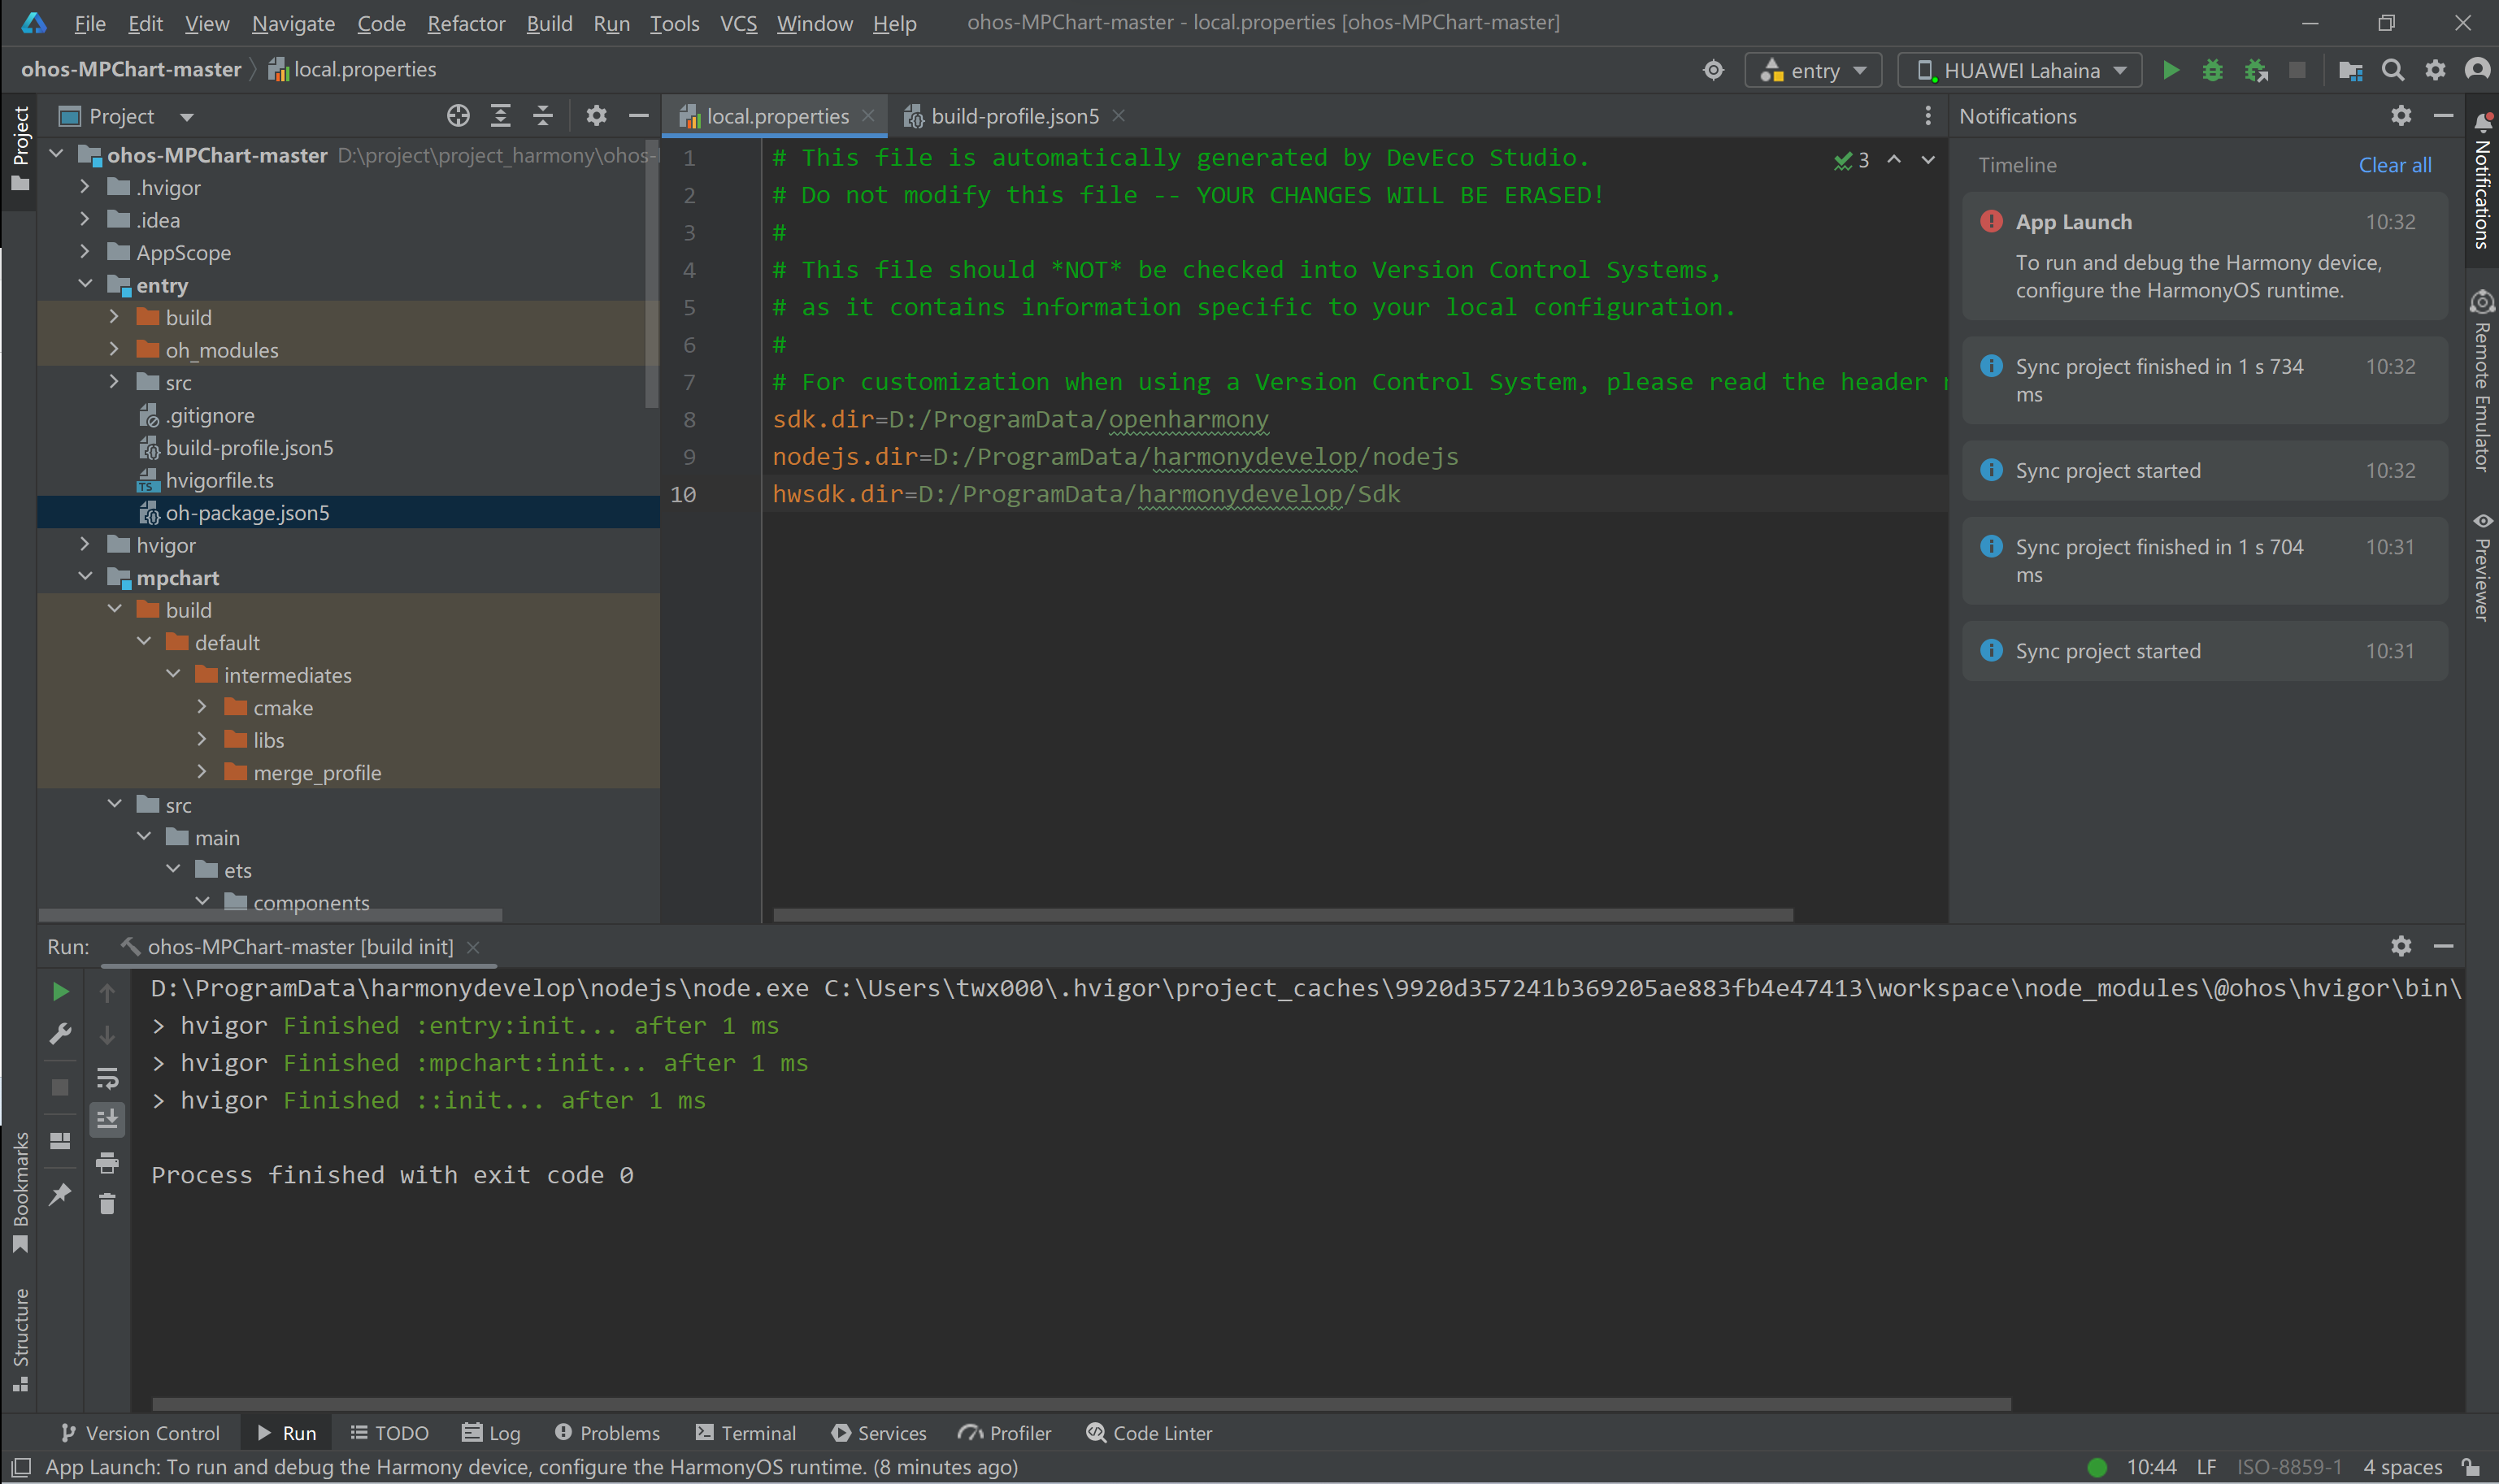Expand all icon in Project panel

coord(500,116)
